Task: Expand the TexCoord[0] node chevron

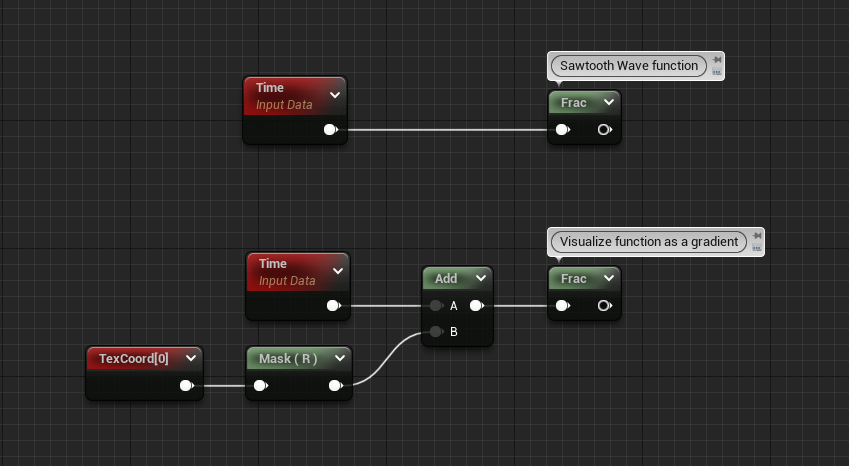Action: coord(191,358)
